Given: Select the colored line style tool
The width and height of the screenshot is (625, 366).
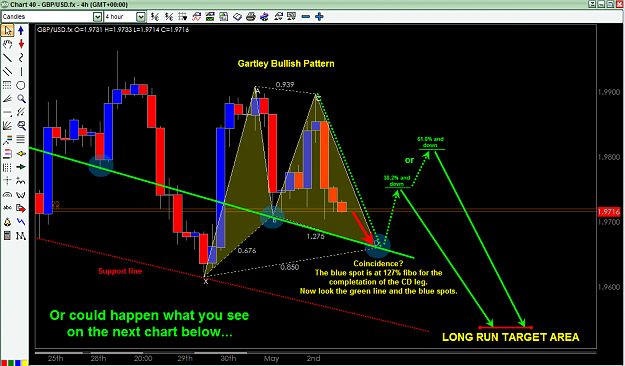Looking at the screenshot, I should click(x=8, y=140).
